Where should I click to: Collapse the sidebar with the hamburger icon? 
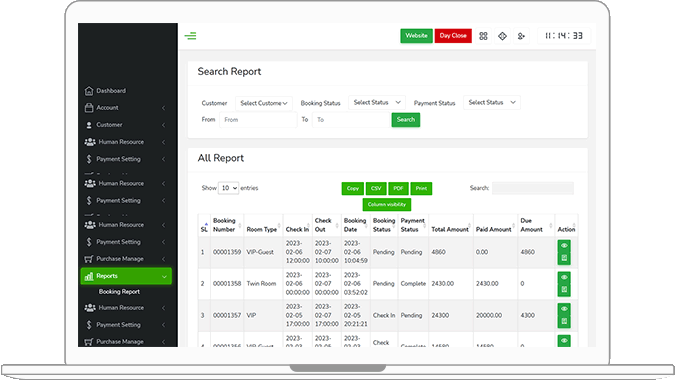tap(190, 36)
